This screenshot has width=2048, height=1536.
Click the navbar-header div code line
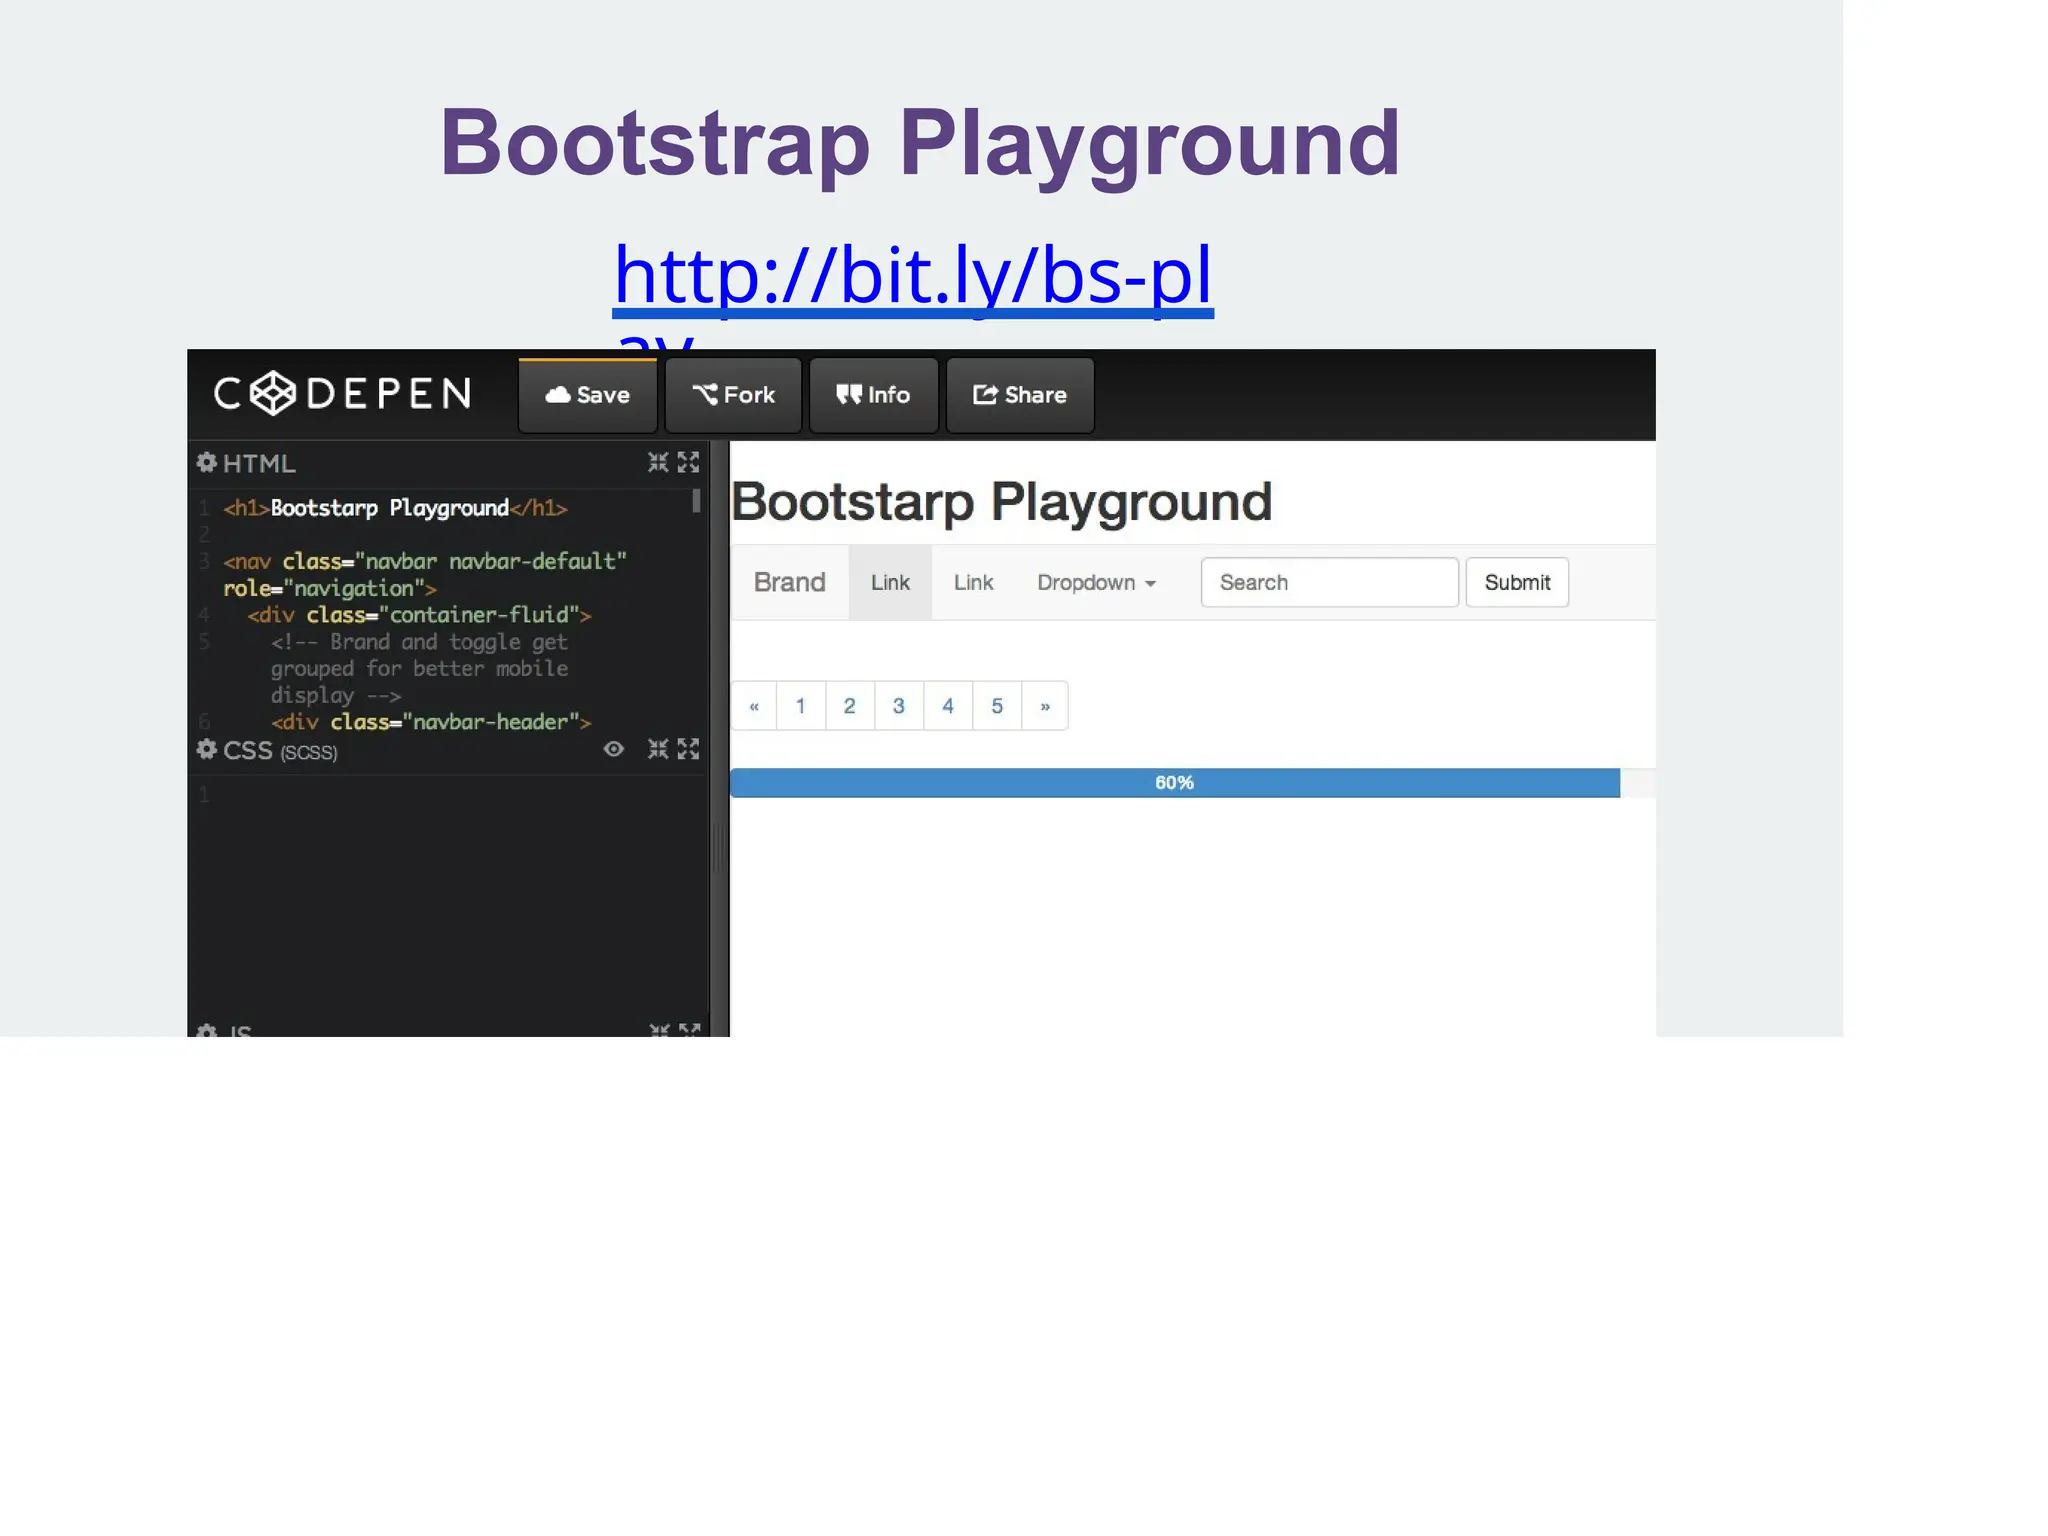(431, 722)
